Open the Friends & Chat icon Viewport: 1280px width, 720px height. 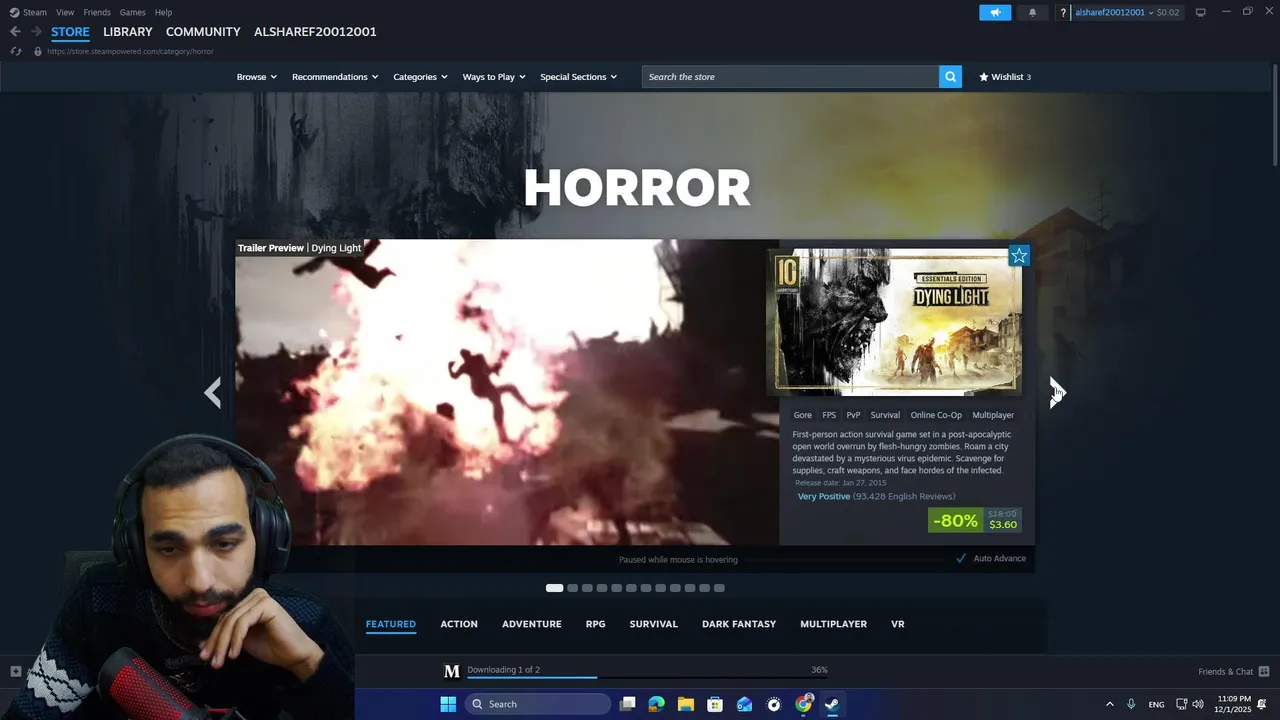click(x=1264, y=671)
